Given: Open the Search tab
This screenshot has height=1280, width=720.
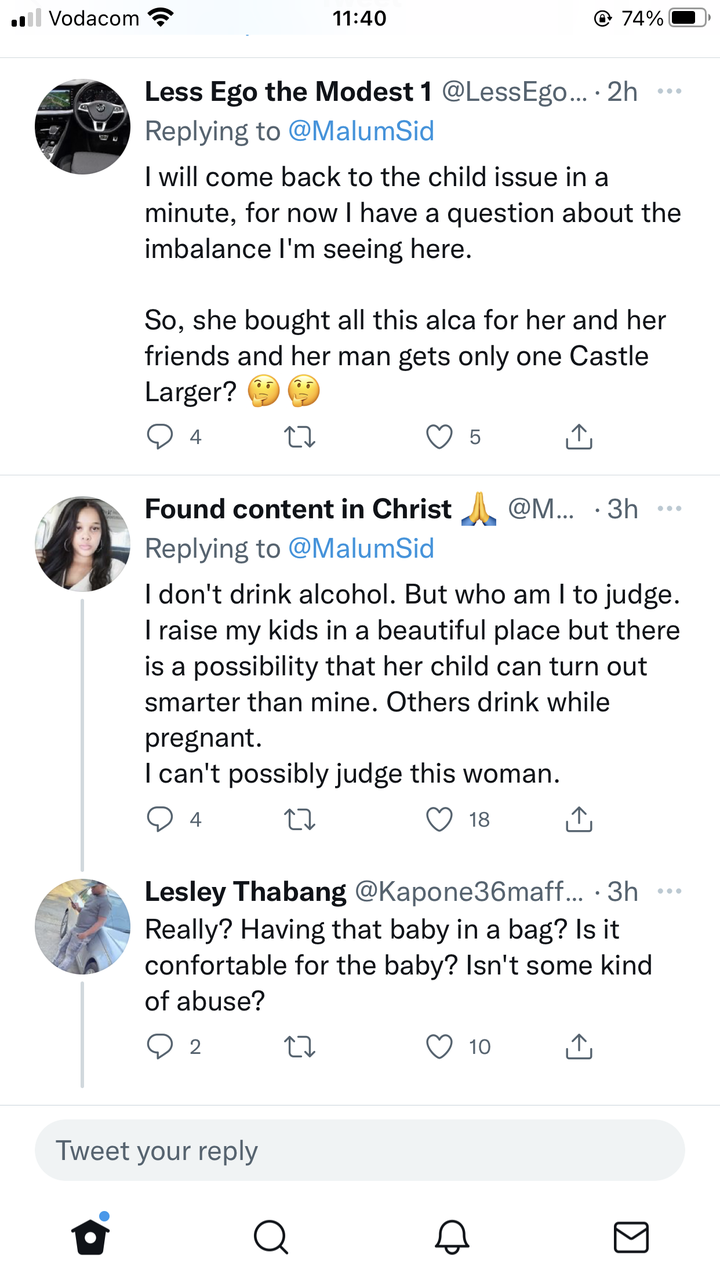Looking at the screenshot, I should 270,1237.
